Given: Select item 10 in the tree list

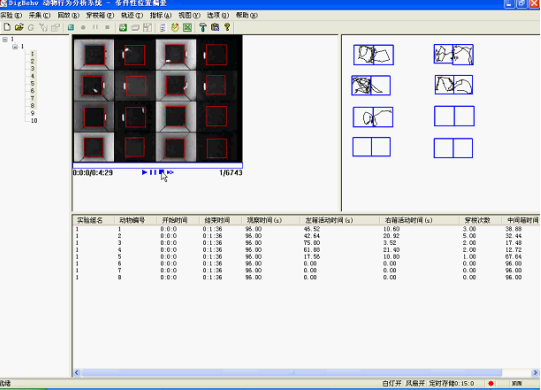Looking at the screenshot, I should pyautogui.click(x=34, y=120).
